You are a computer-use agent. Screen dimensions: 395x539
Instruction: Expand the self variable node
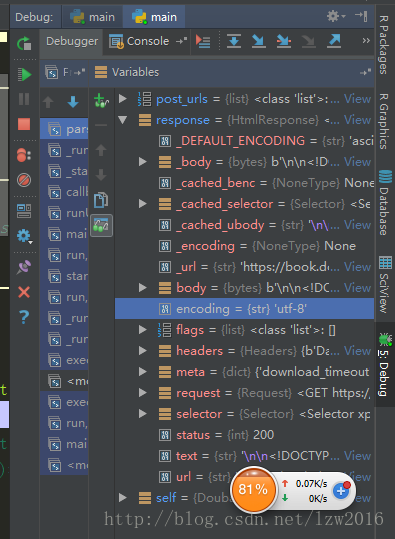(x=122, y=497)
